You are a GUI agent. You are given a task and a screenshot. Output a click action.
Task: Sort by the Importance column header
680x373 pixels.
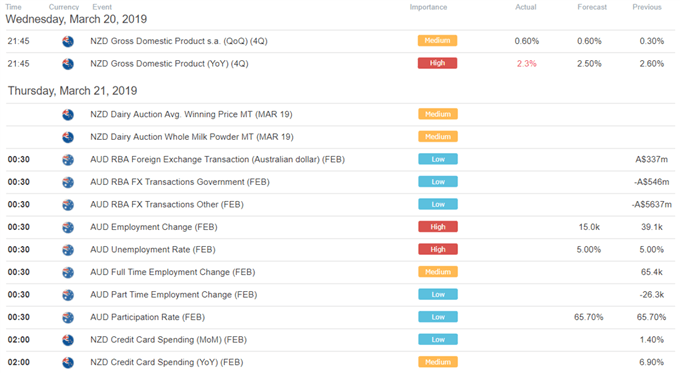click(428, 7)
